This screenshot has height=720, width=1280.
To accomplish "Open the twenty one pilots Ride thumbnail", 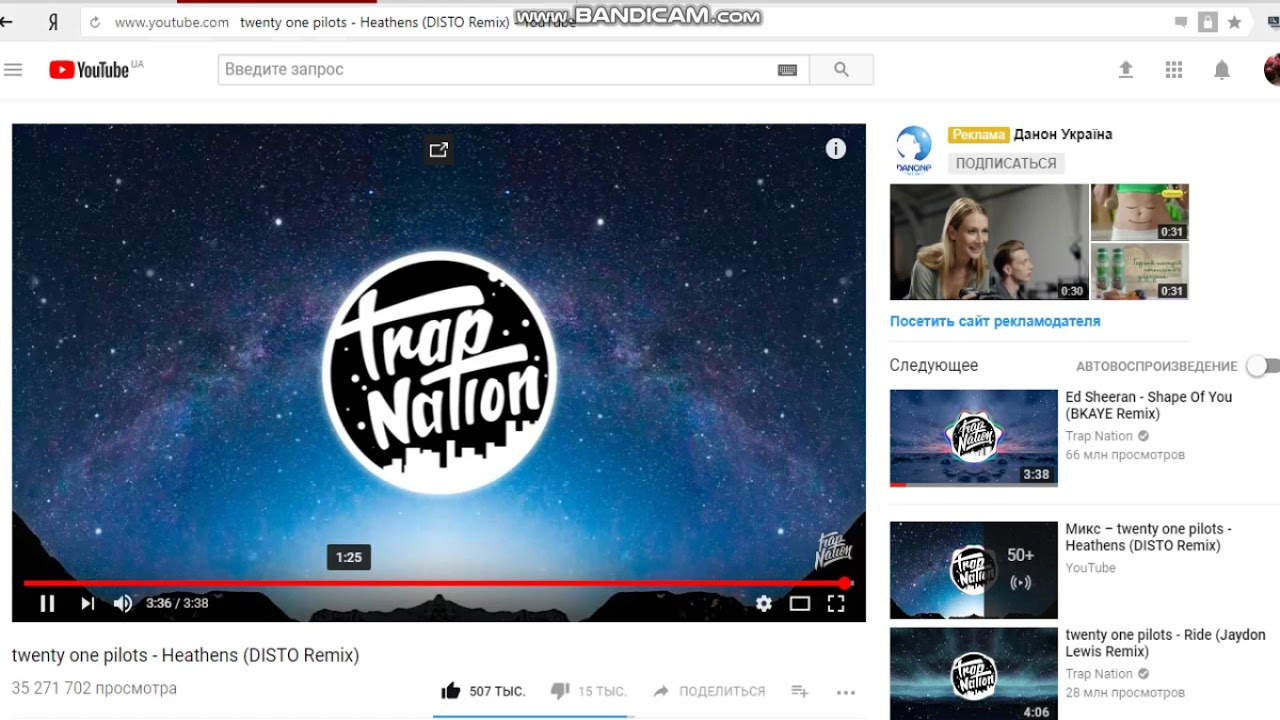I will (x=974, y=673).
